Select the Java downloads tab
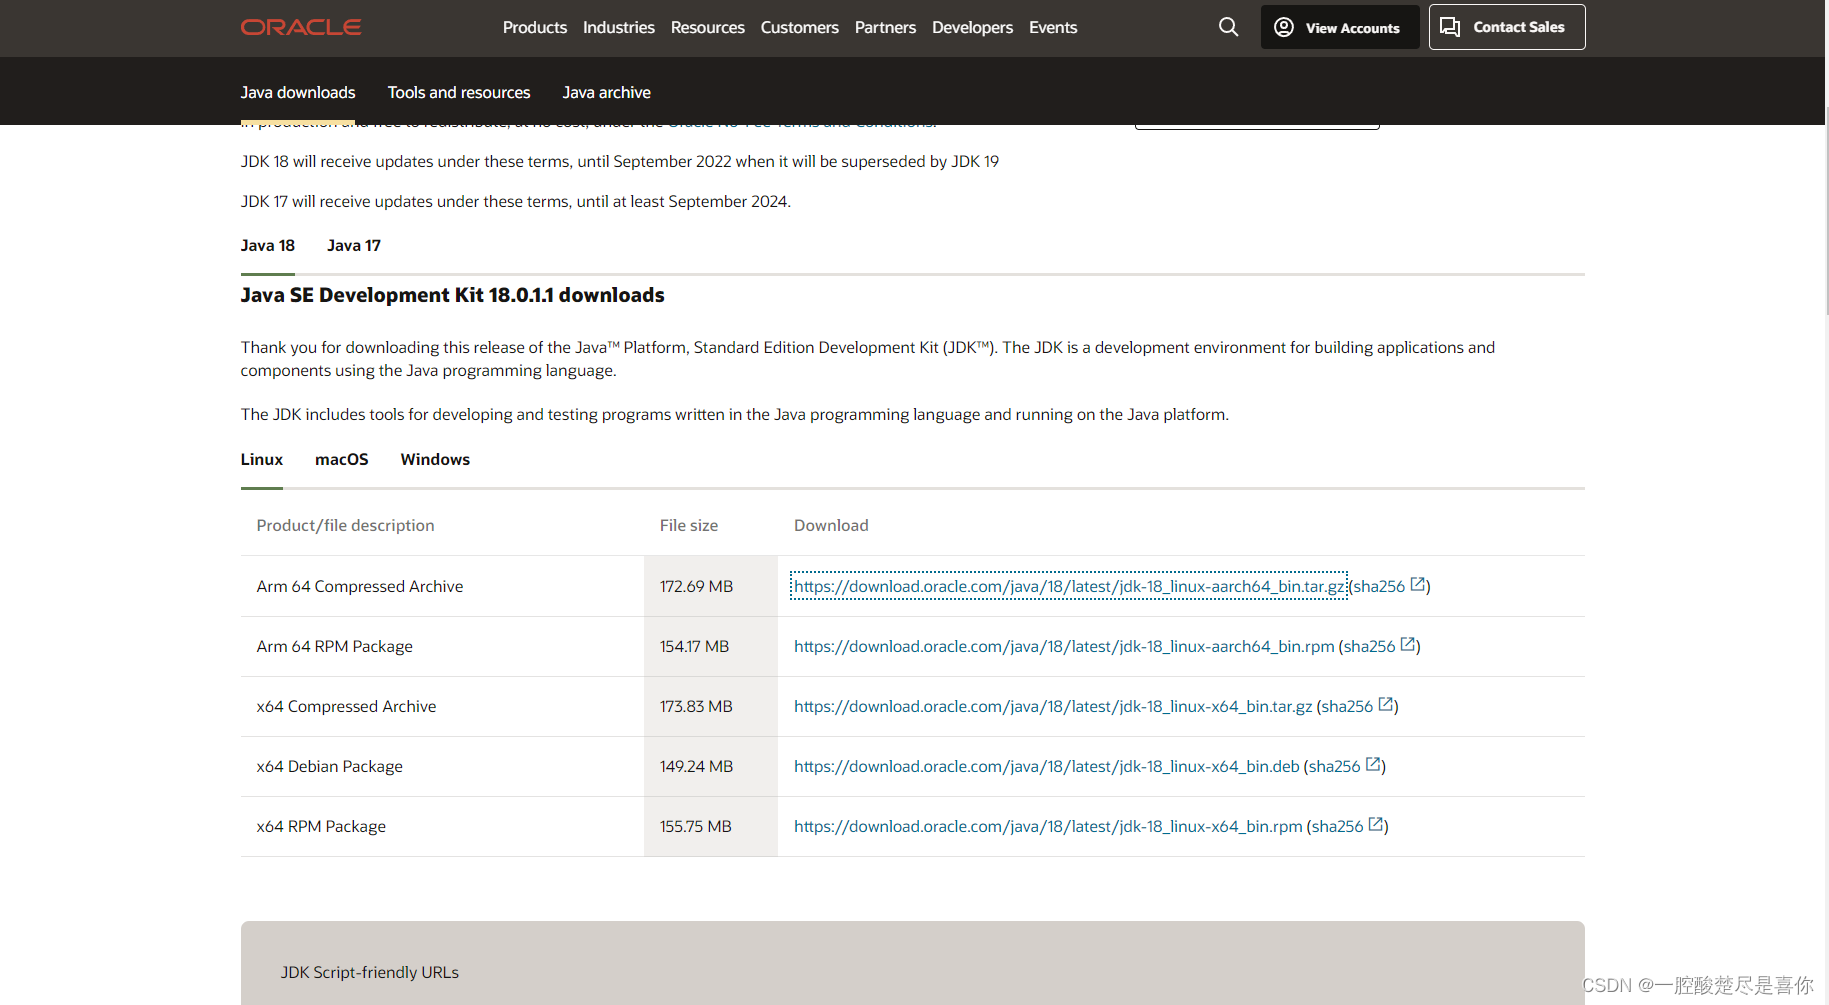The height and width of the screenshot is (1005, 1829). click(x=298, y=92)
